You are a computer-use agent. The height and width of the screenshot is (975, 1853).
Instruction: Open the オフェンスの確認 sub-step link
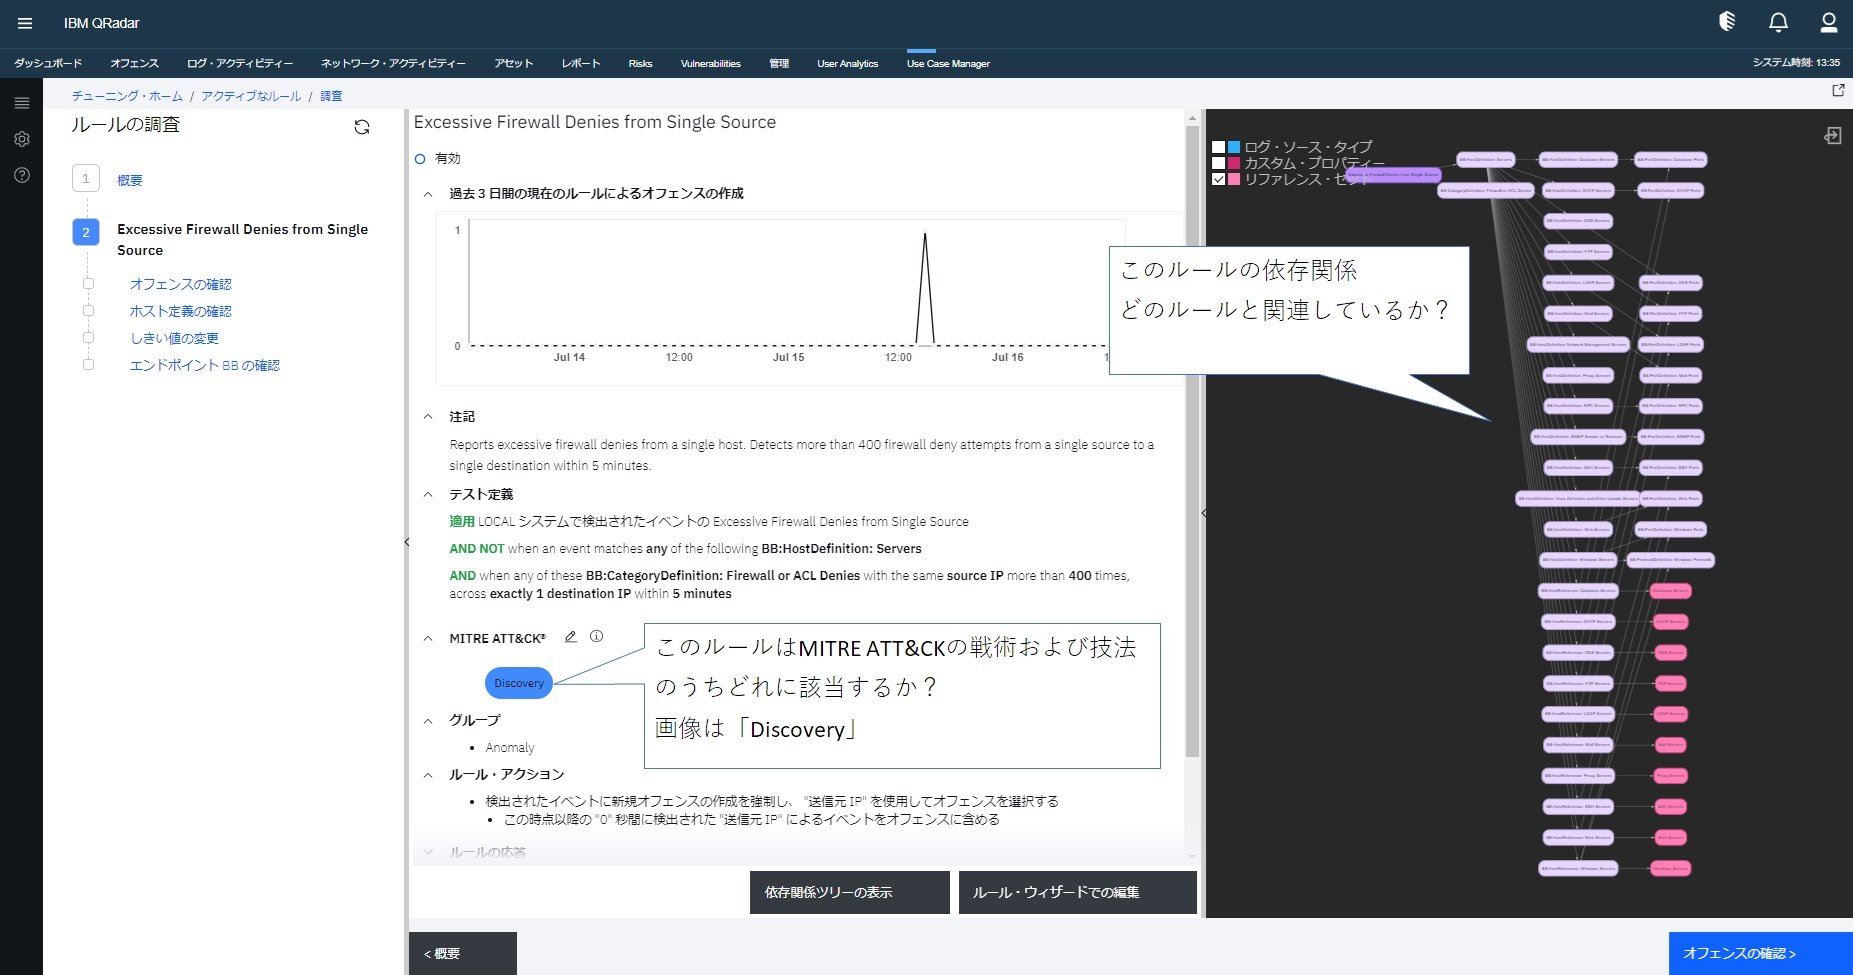(x=181, y=284)
